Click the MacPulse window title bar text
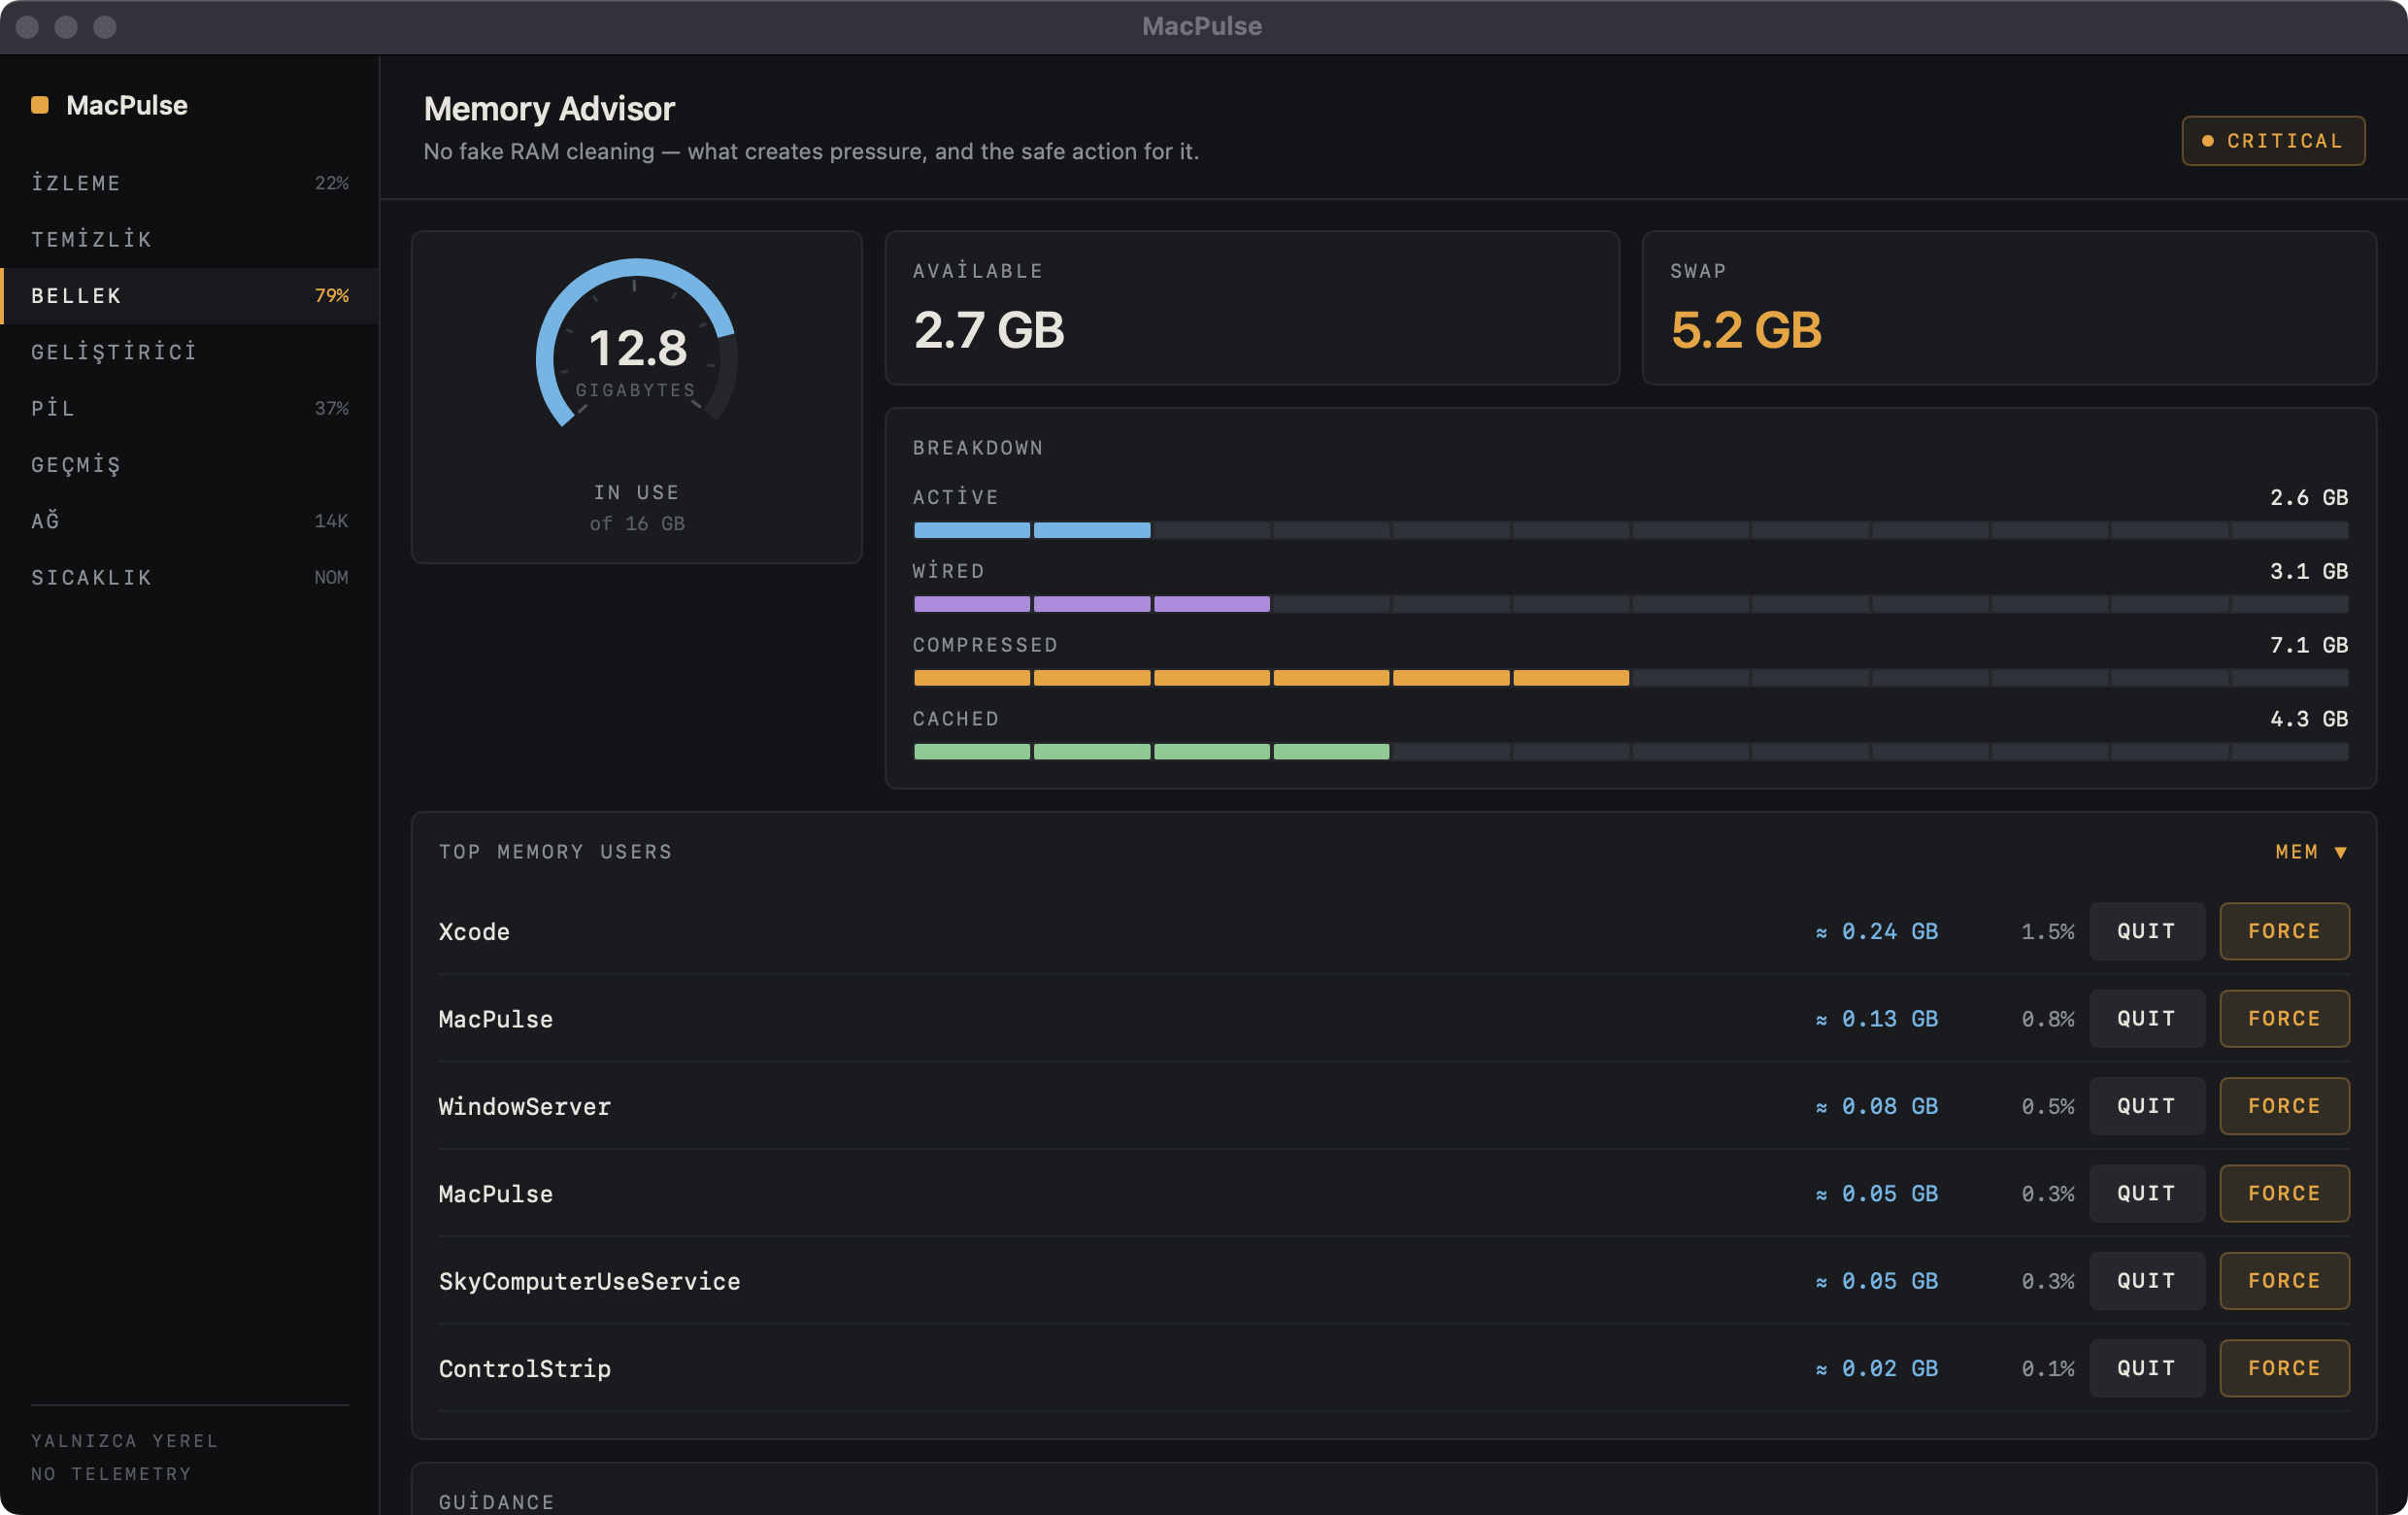Viewport: 2408px width, 1515px height. [x=1202, y=26]
